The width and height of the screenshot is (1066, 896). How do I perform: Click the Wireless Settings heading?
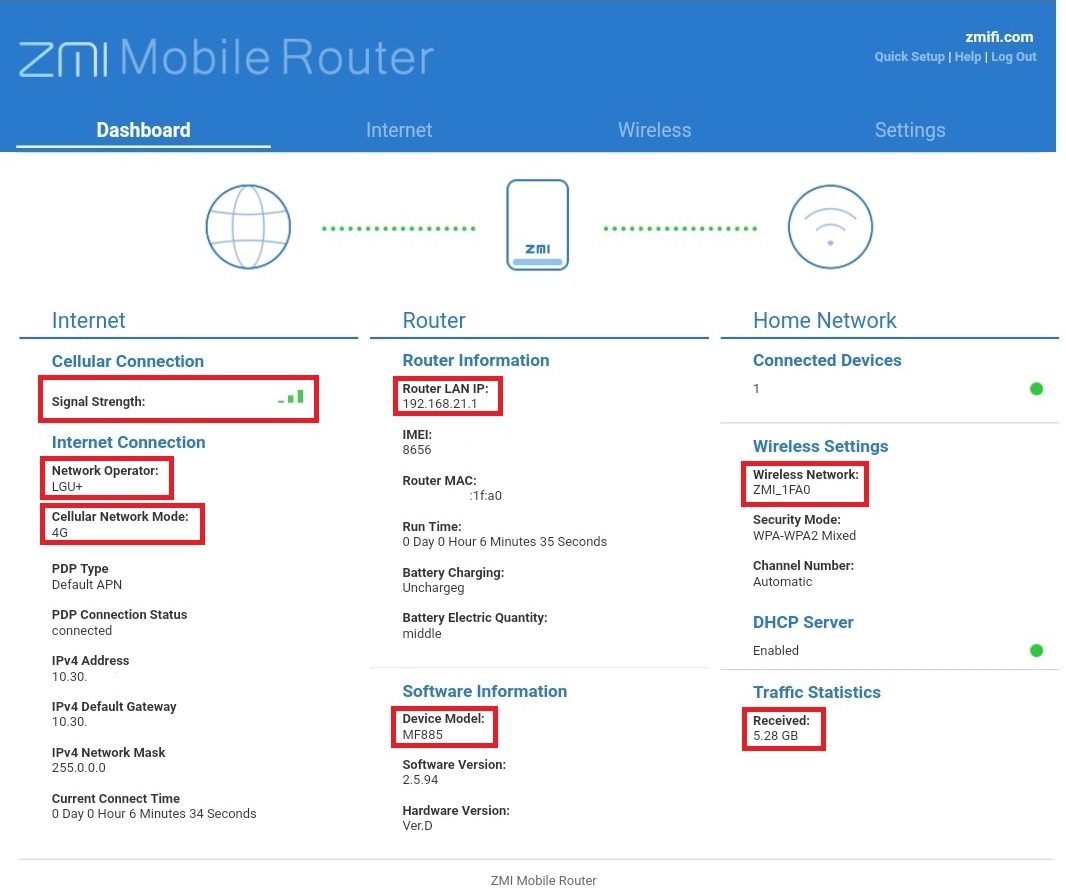[x=821, y=446]
